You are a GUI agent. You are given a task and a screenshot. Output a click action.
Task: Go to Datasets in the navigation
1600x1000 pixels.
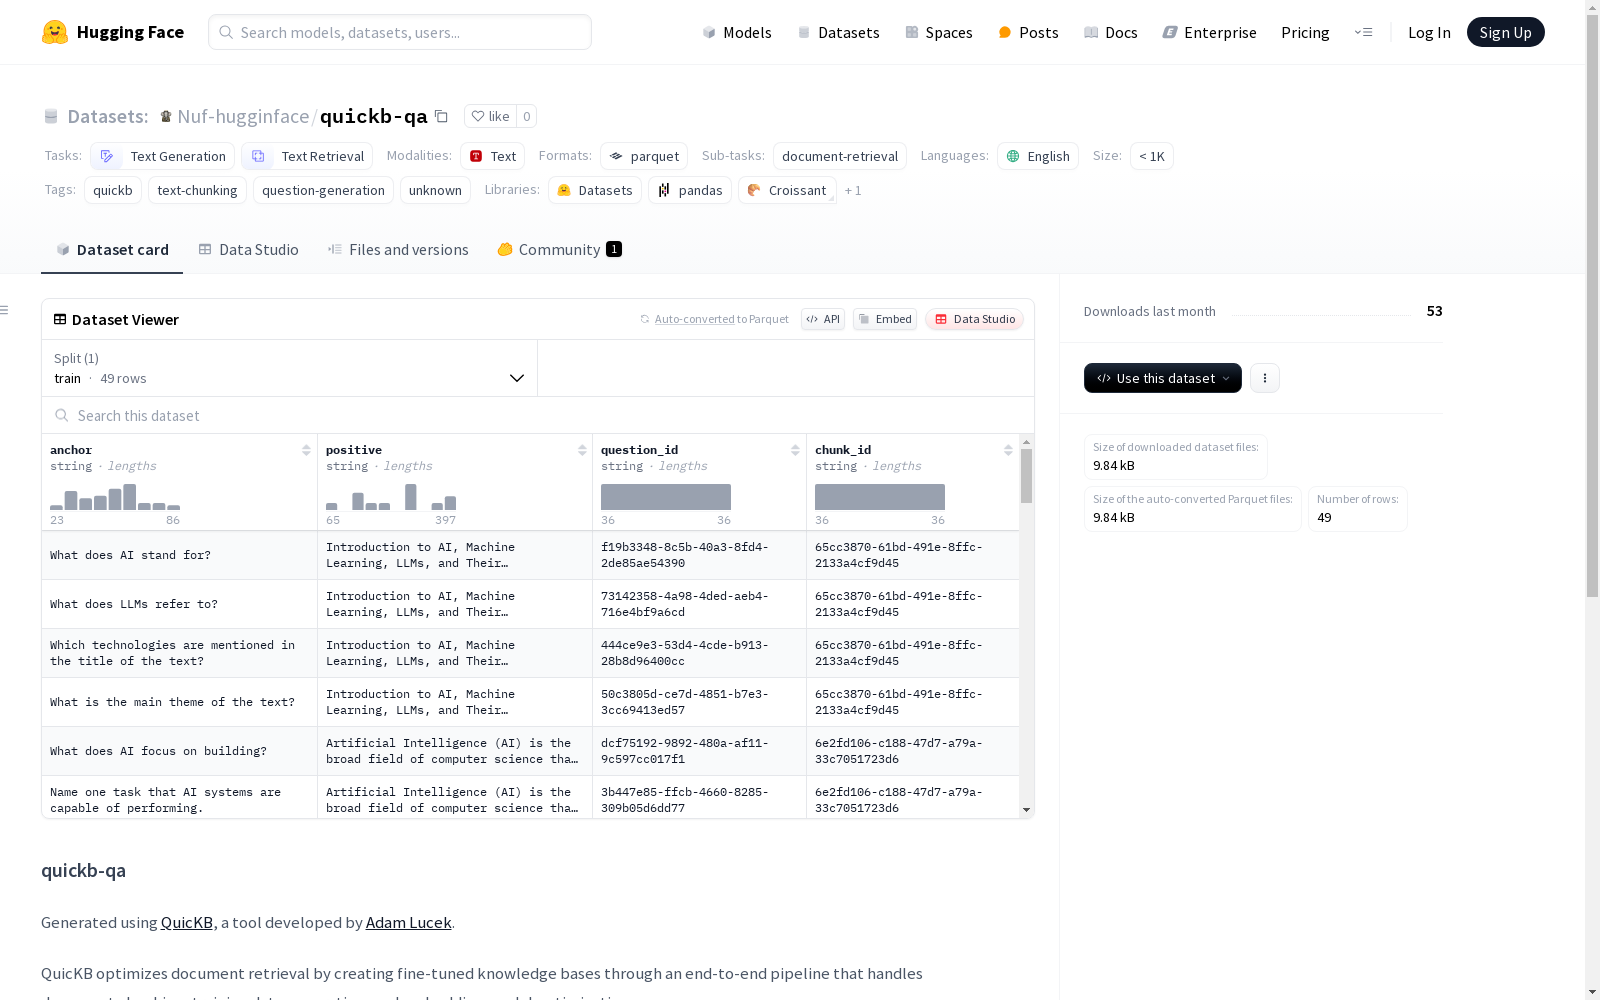pos(838,32)
